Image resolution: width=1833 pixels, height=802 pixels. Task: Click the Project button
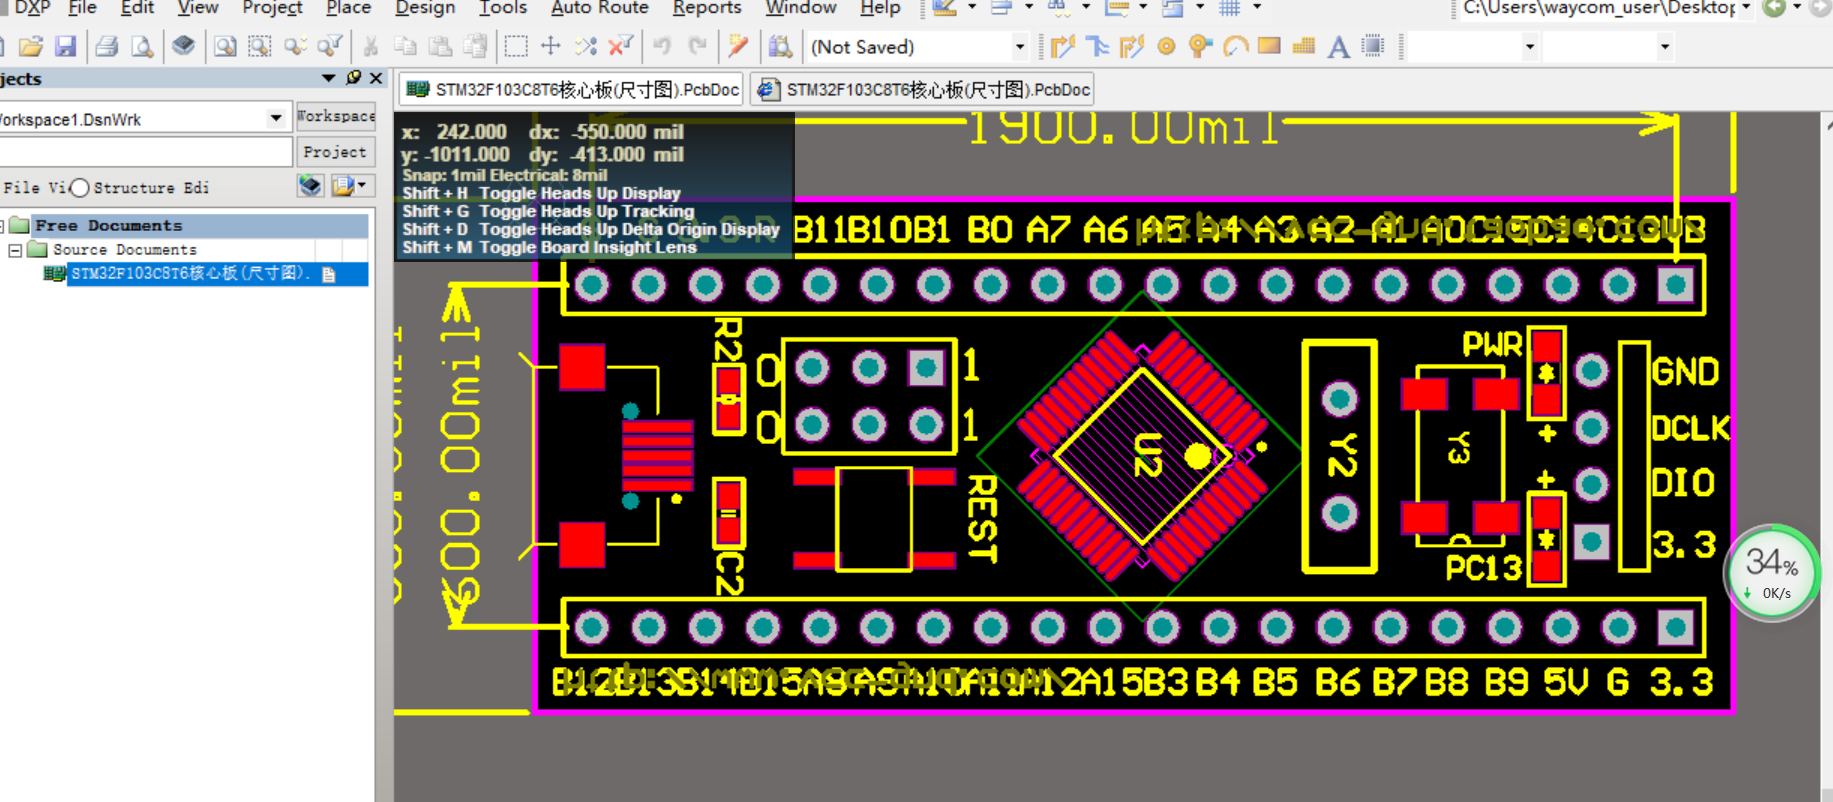(335, 152)
